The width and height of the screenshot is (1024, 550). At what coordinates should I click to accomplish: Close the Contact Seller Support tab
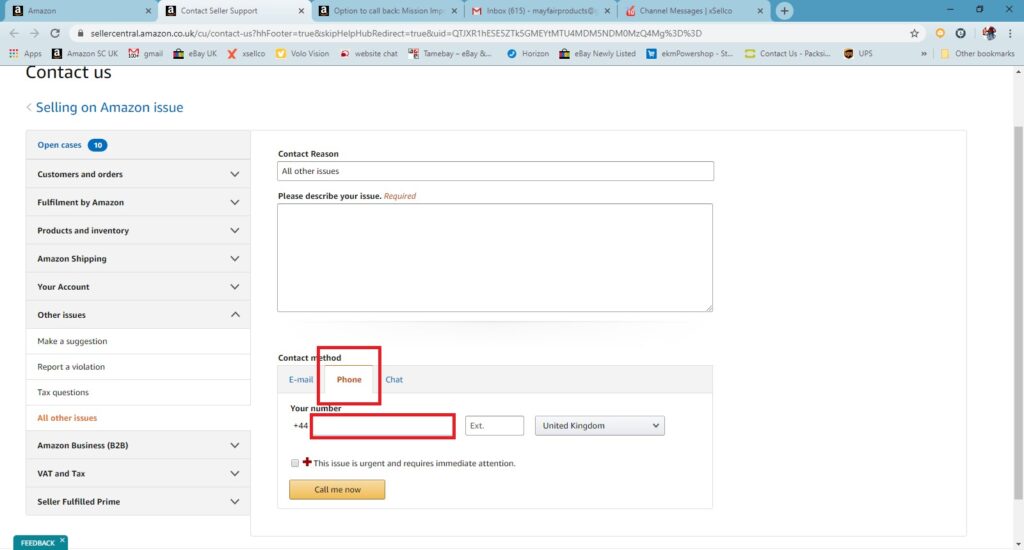coord(301,10)
